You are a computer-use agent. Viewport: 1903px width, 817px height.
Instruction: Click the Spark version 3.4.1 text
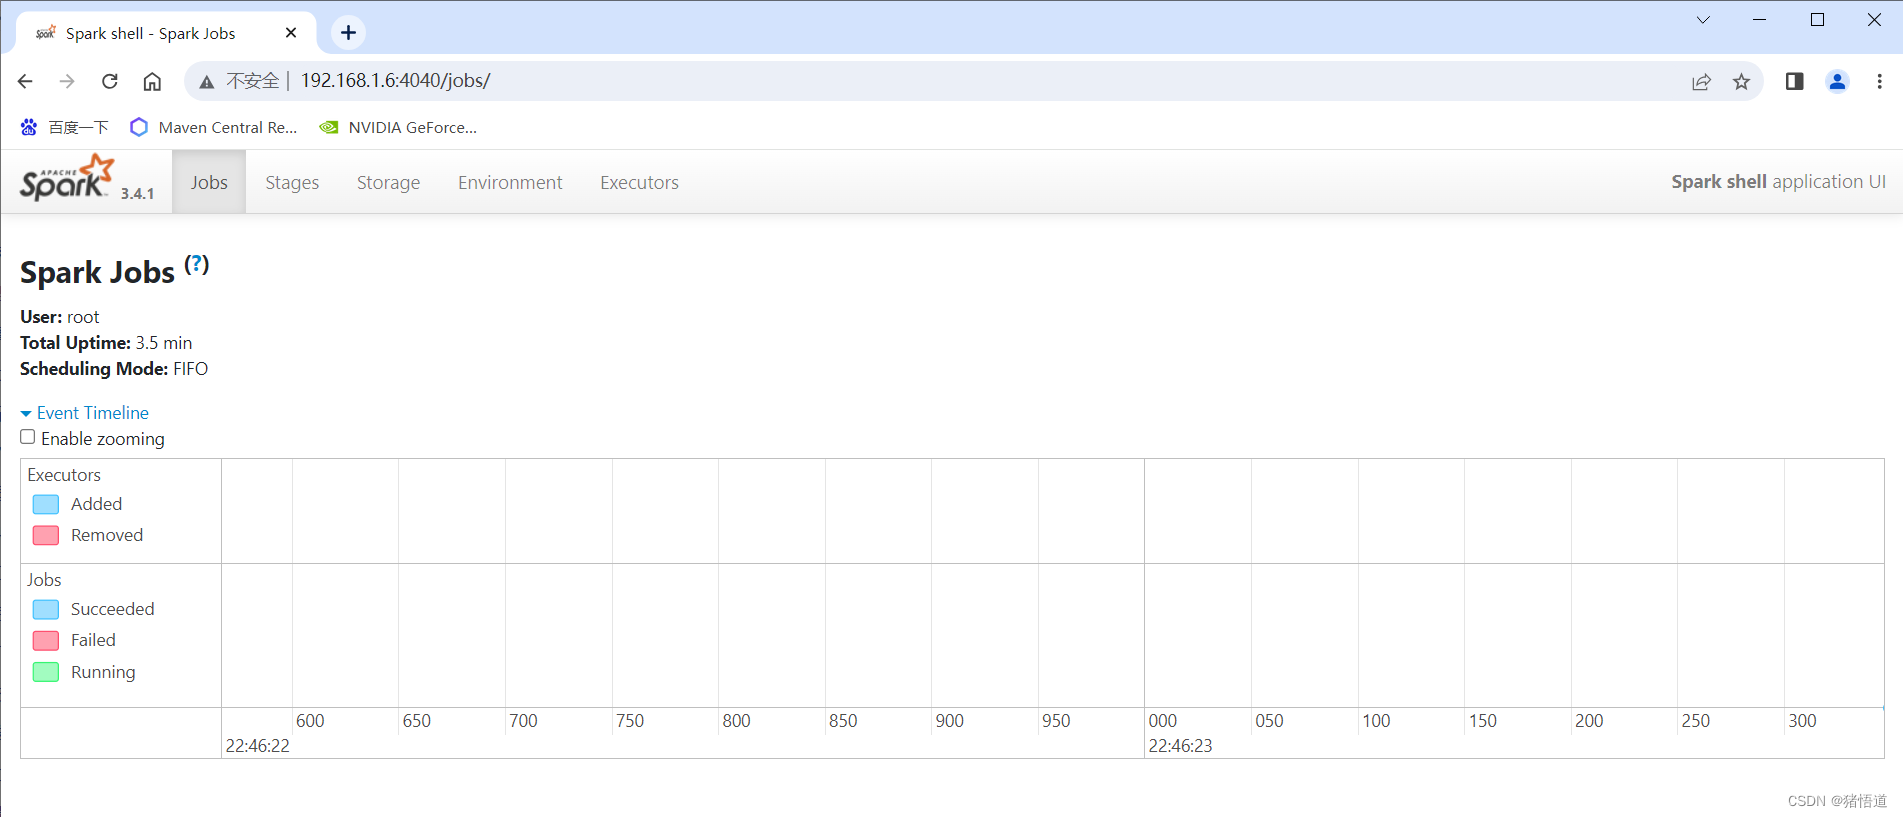(x=137, y=194)
